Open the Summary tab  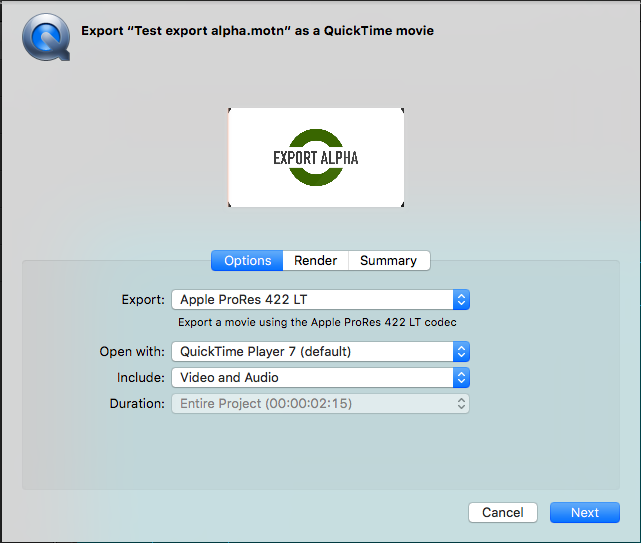(x=389, y=260)
